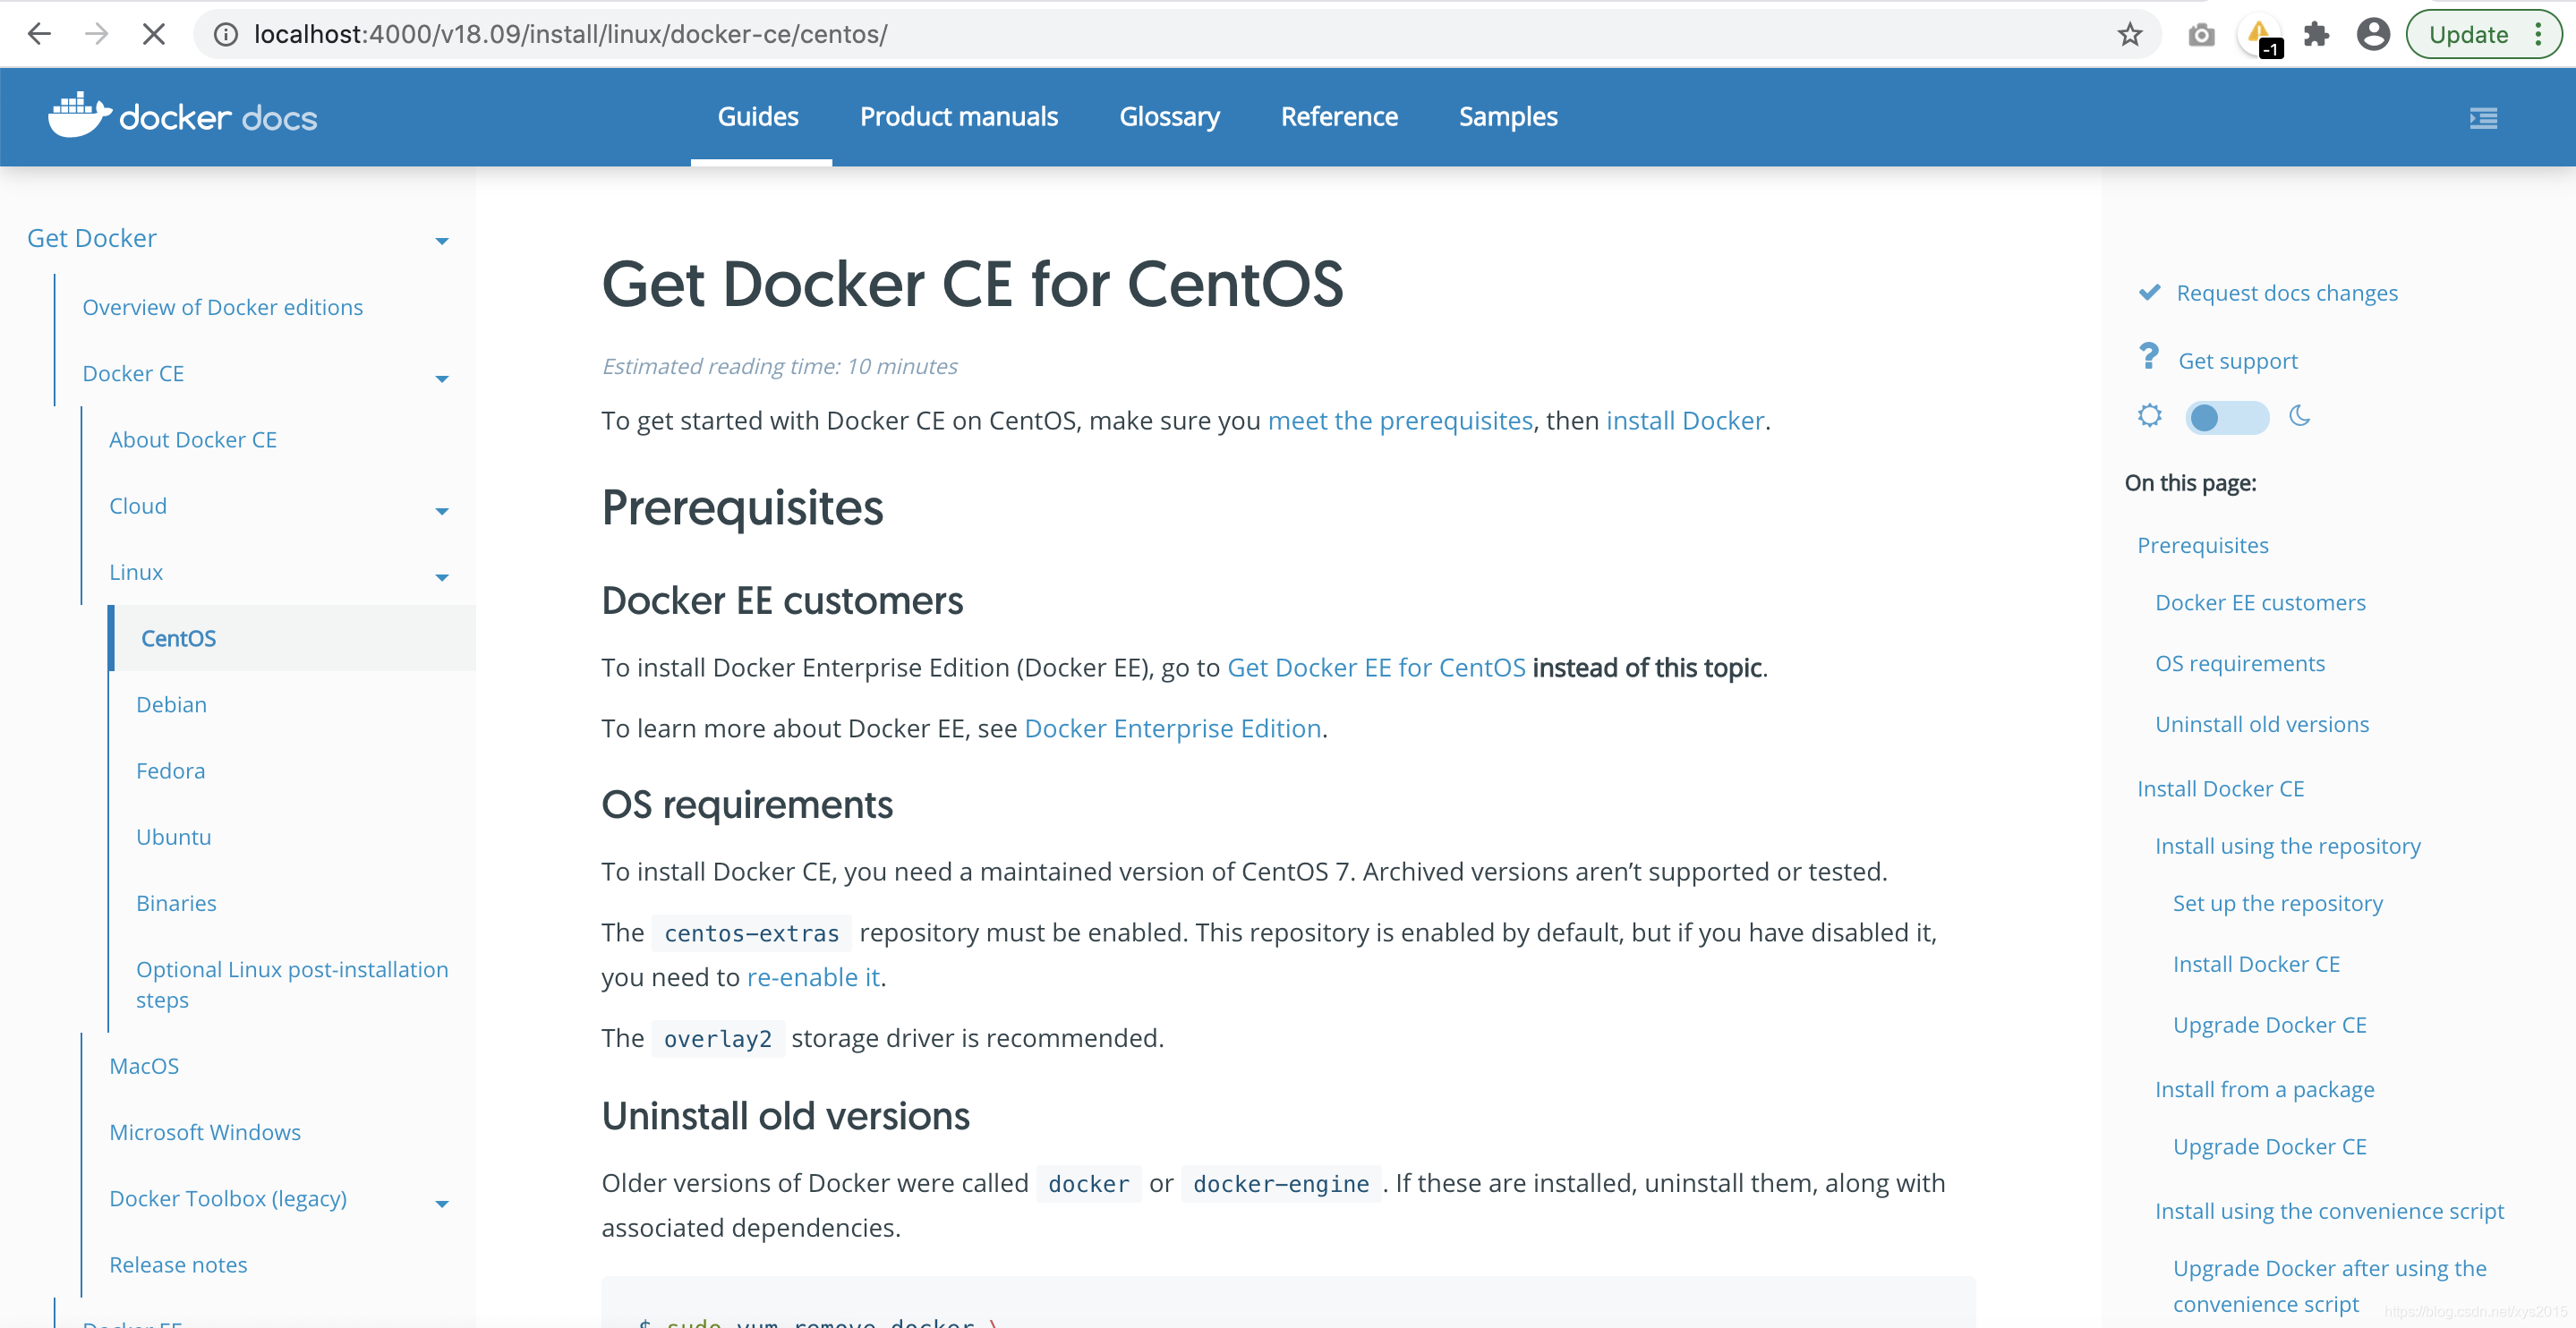Stop page loading with the X button

[153, 34]
